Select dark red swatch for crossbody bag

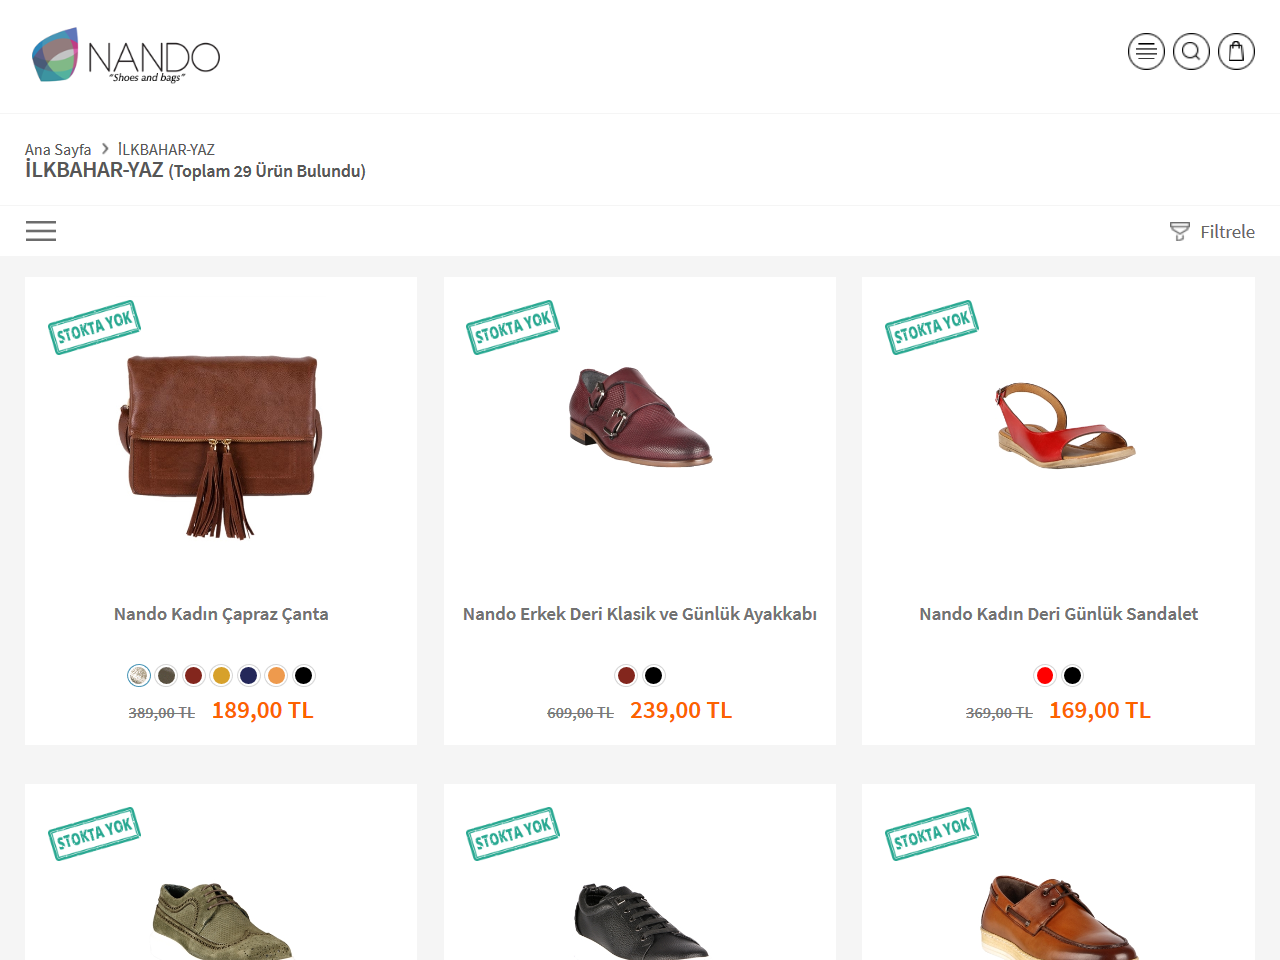[194, 675]
